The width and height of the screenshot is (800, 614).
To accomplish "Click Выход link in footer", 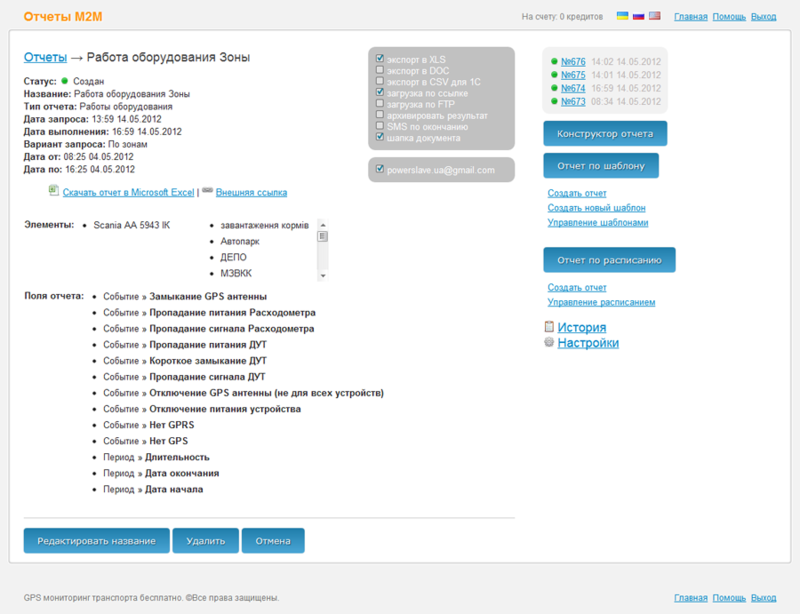I will click(763, 598).
